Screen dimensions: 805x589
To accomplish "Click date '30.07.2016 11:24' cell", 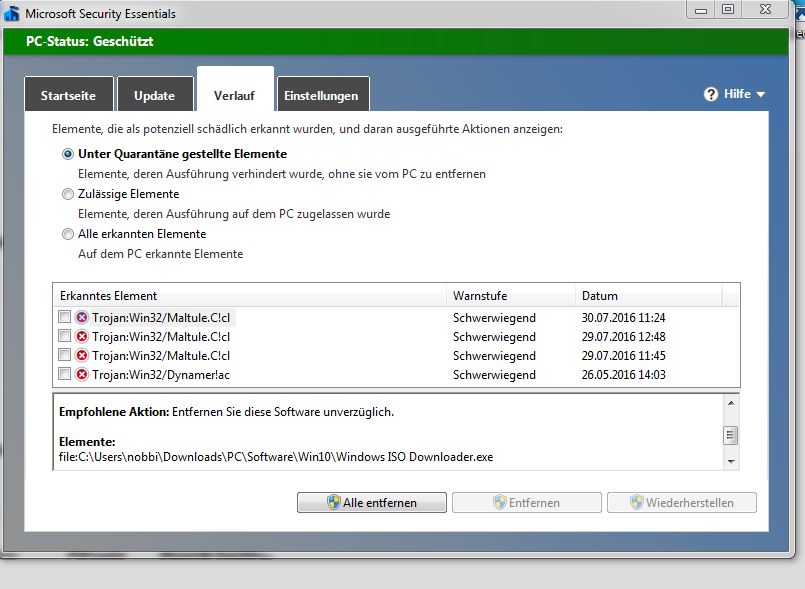I will (623, 318).
